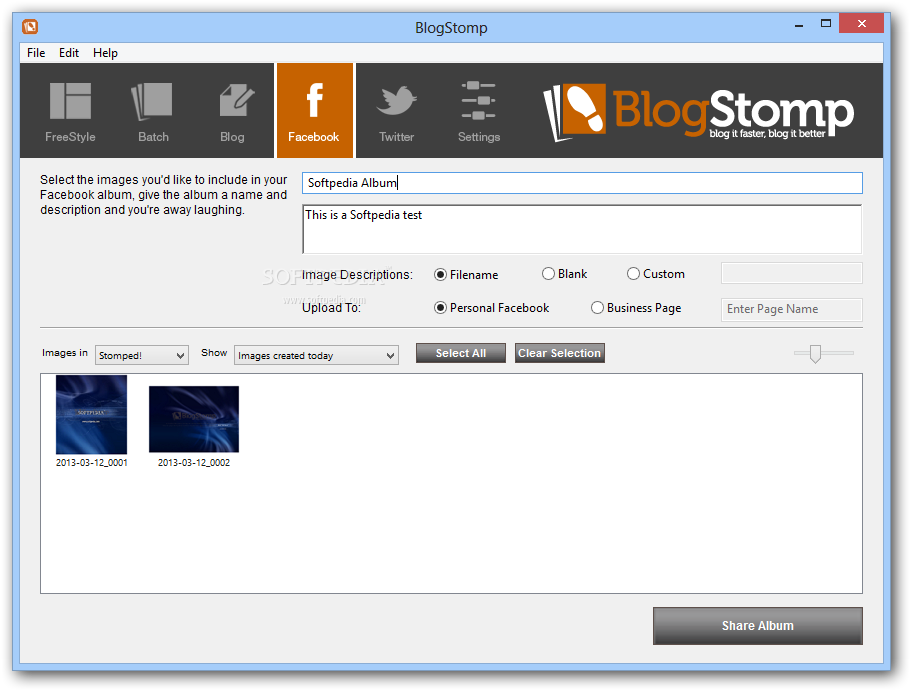
Task: Minimize the BlogStomp window
Action: coord(799,25)
